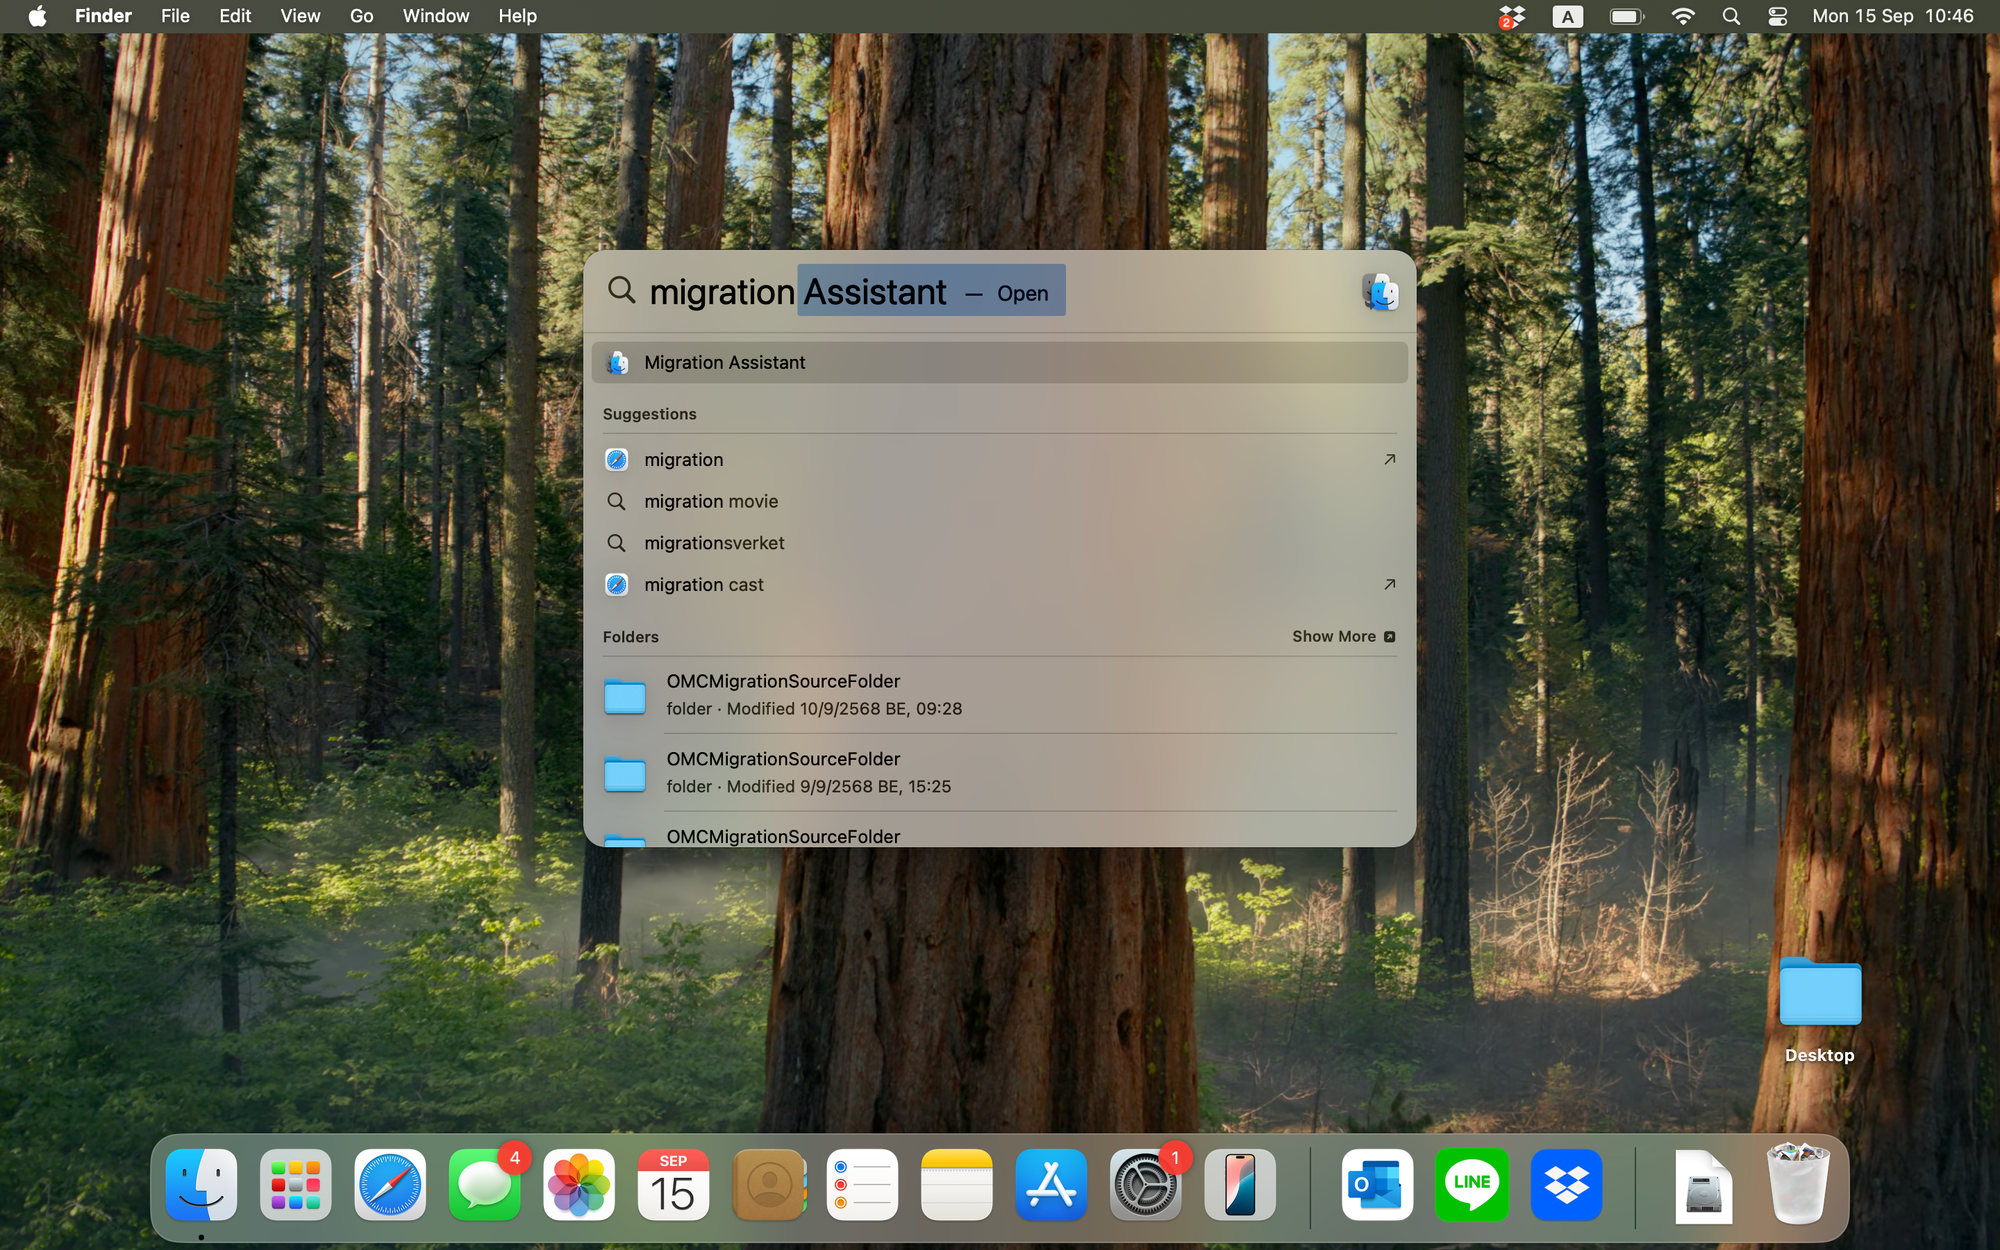The image size is (2000, 1250).
Task: Click the Spotlight search text field
Action: click(x=1000, y=291)
